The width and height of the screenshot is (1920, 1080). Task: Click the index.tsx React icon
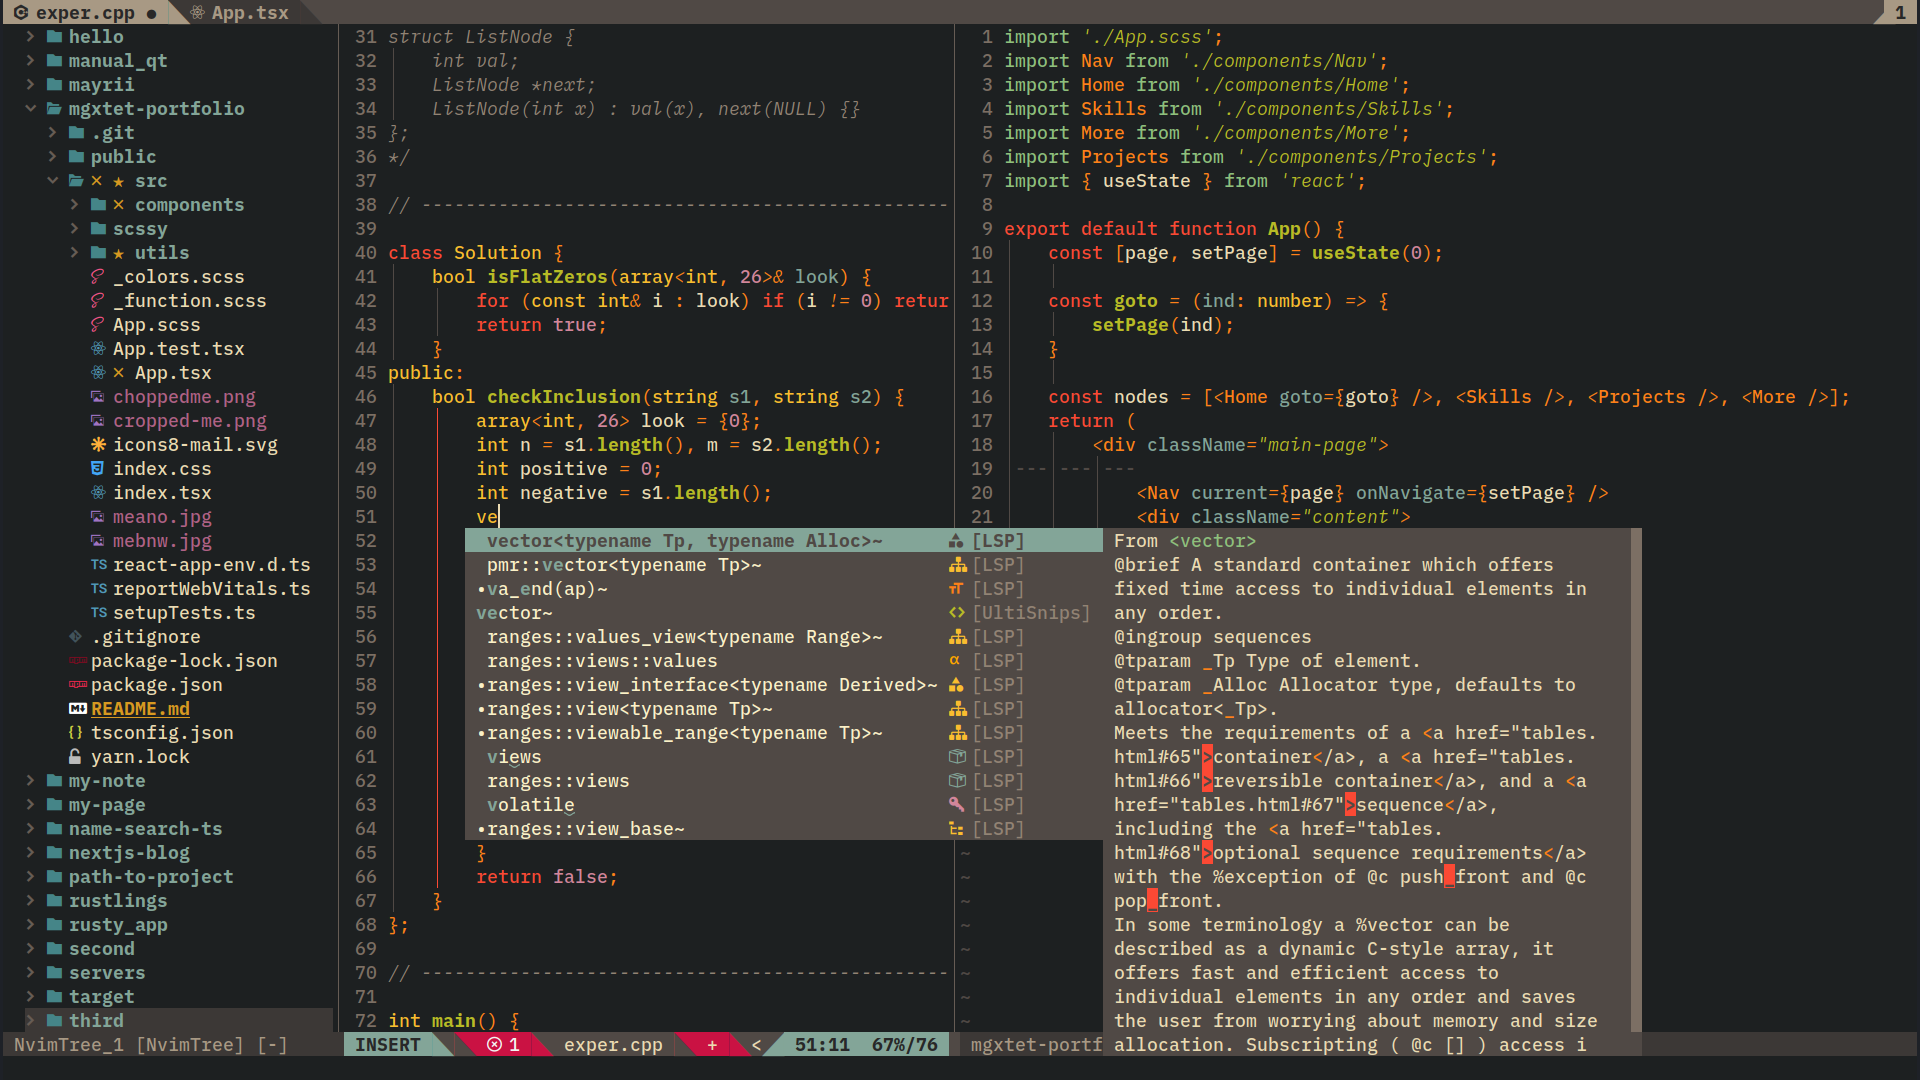[x=98, y=492]
